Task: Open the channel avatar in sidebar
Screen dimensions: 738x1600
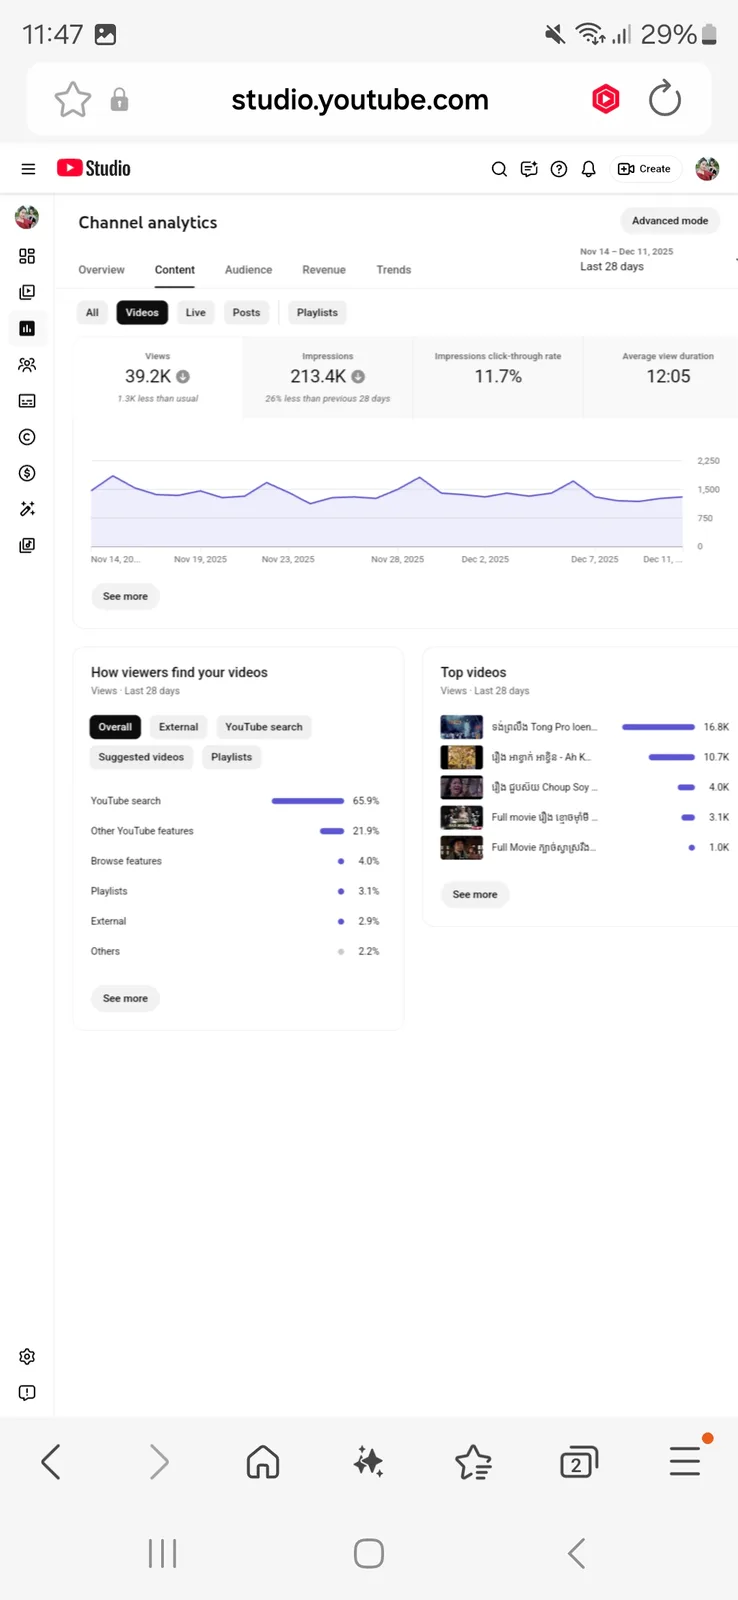Action: pos(27,216)
